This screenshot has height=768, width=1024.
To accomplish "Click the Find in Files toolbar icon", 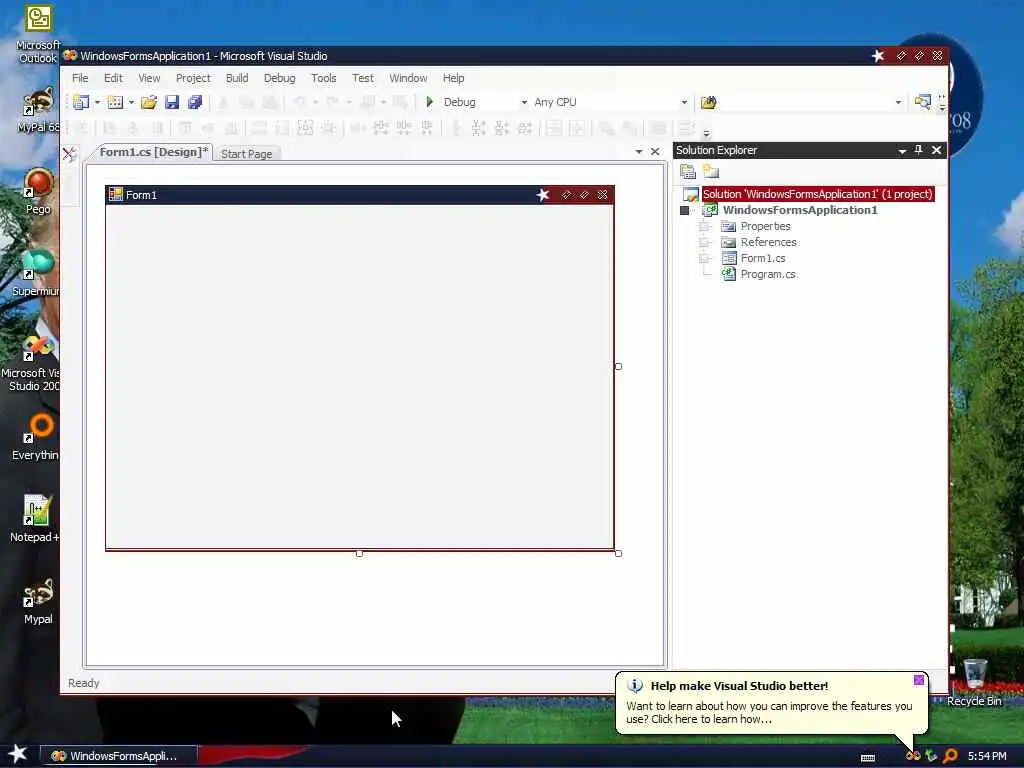I will pos(709,102).
